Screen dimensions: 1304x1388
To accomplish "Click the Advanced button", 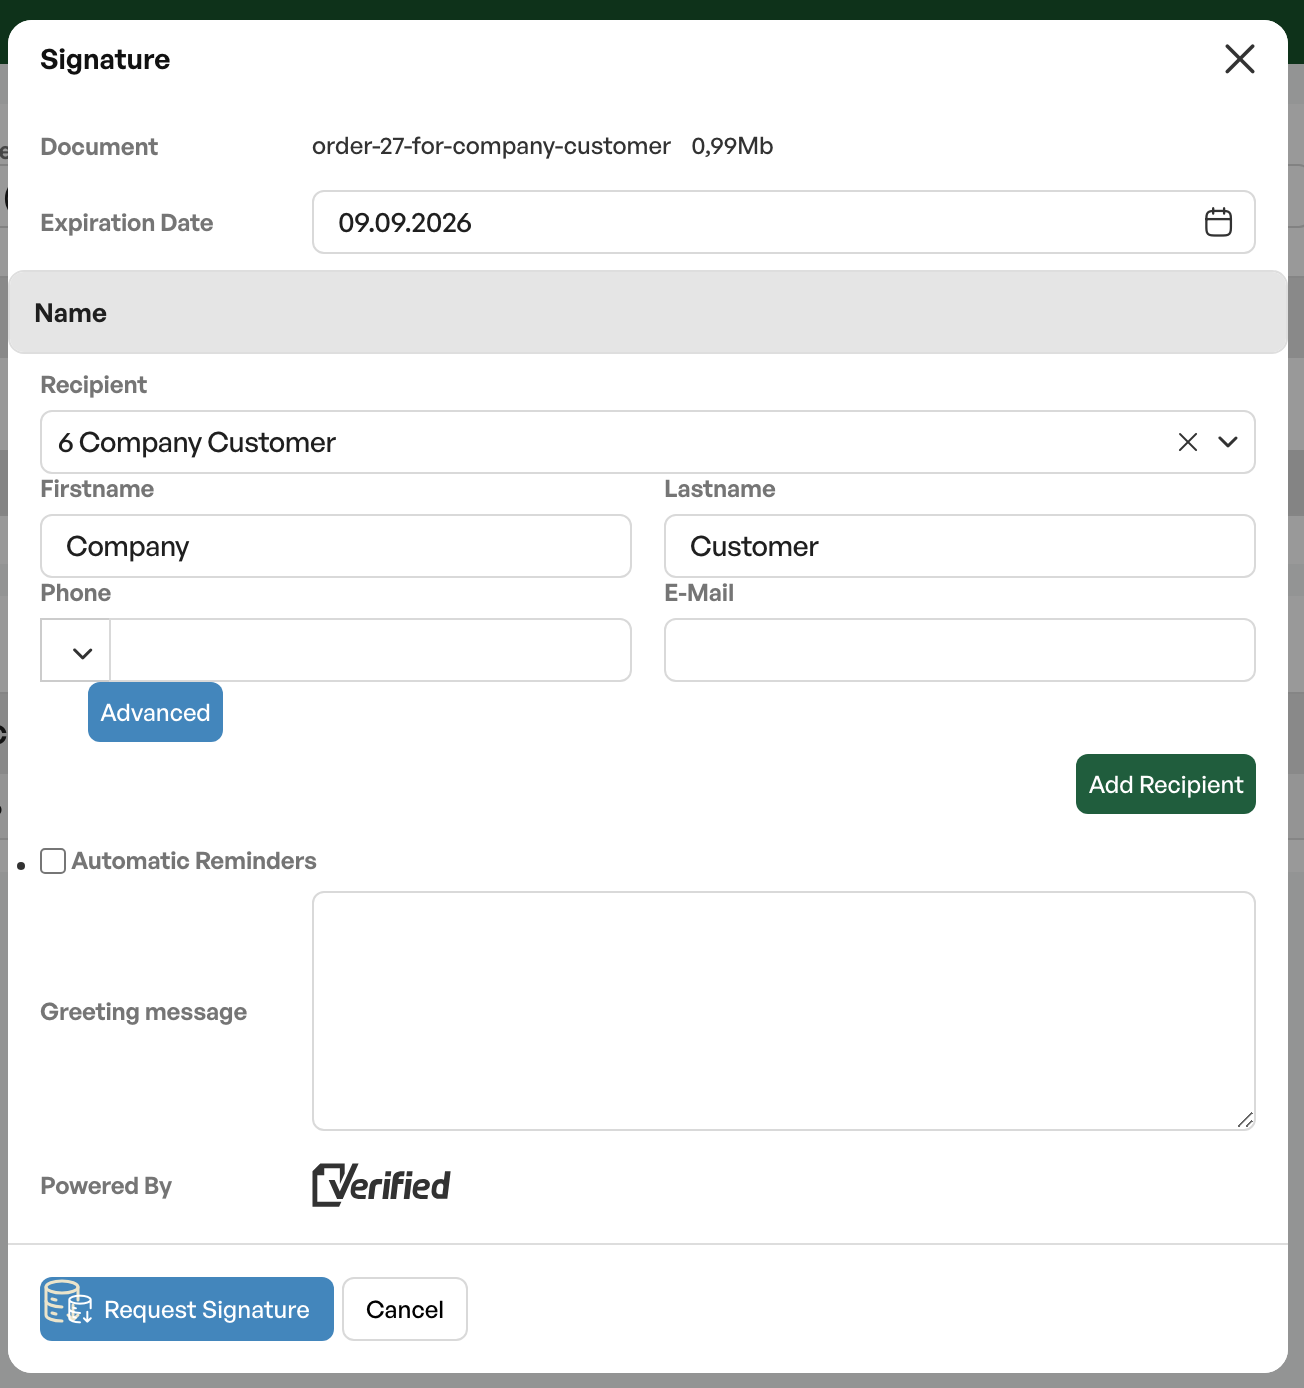I will [155, 712].
